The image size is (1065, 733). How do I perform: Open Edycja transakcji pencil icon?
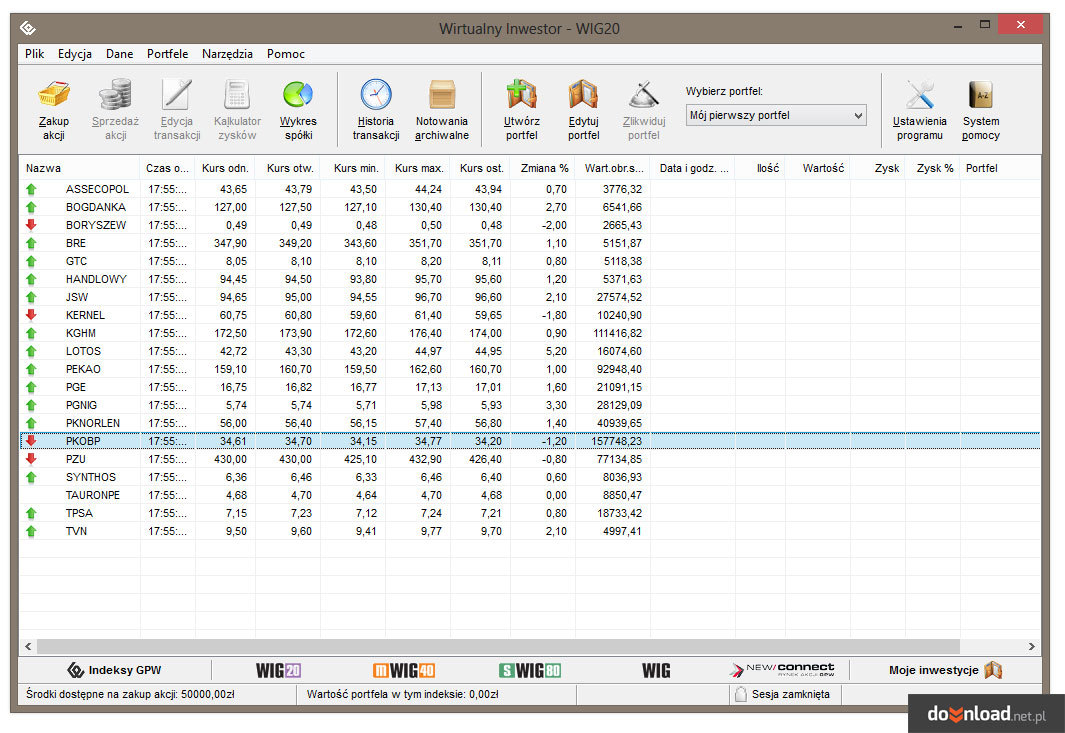(177, 94)
